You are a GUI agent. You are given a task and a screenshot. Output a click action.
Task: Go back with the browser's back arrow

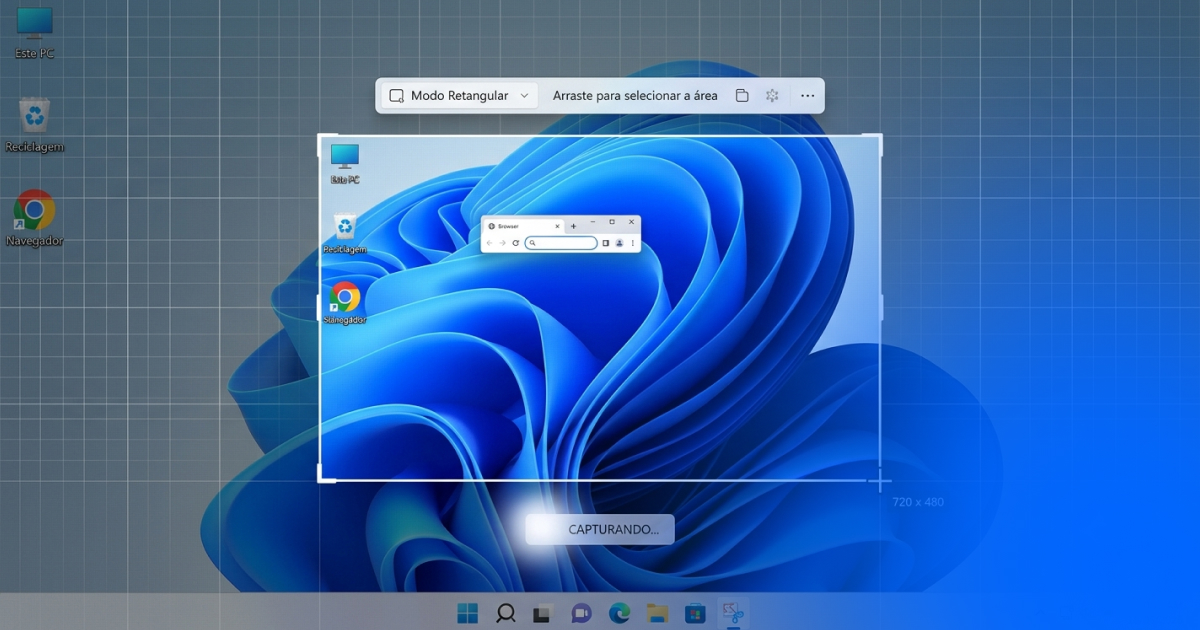tap(489, 243)
